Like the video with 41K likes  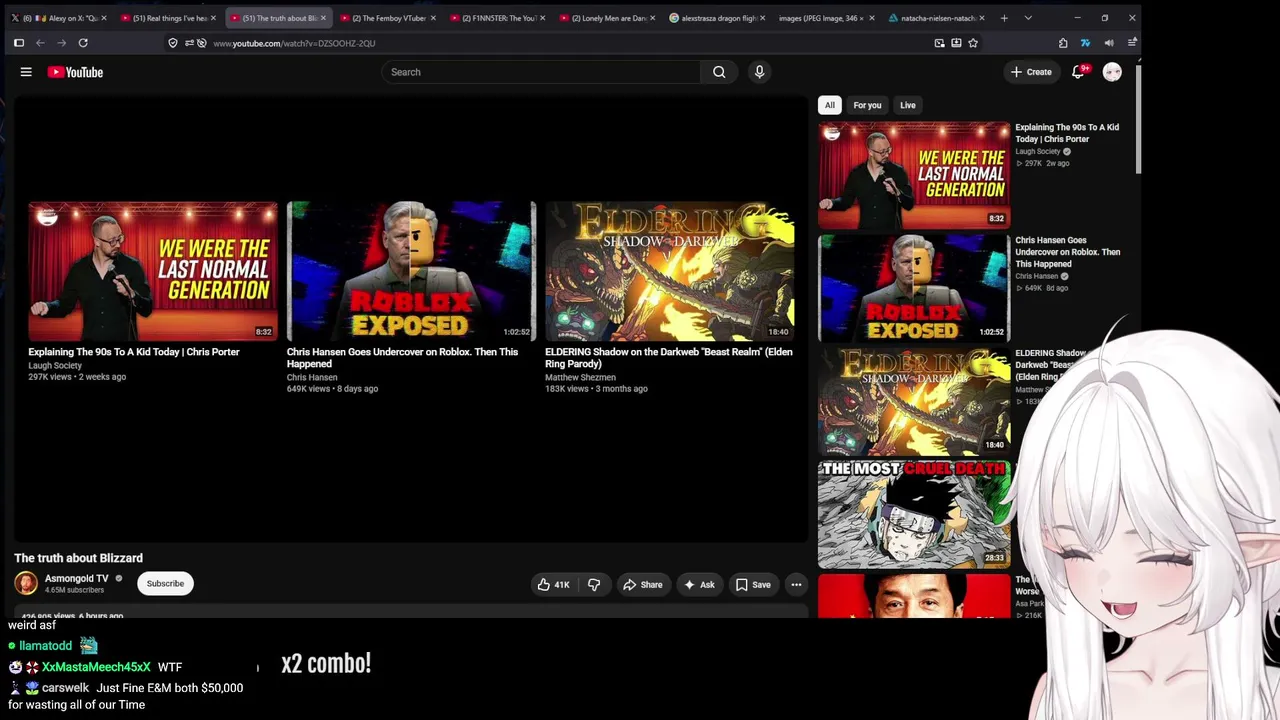(553, 584)
